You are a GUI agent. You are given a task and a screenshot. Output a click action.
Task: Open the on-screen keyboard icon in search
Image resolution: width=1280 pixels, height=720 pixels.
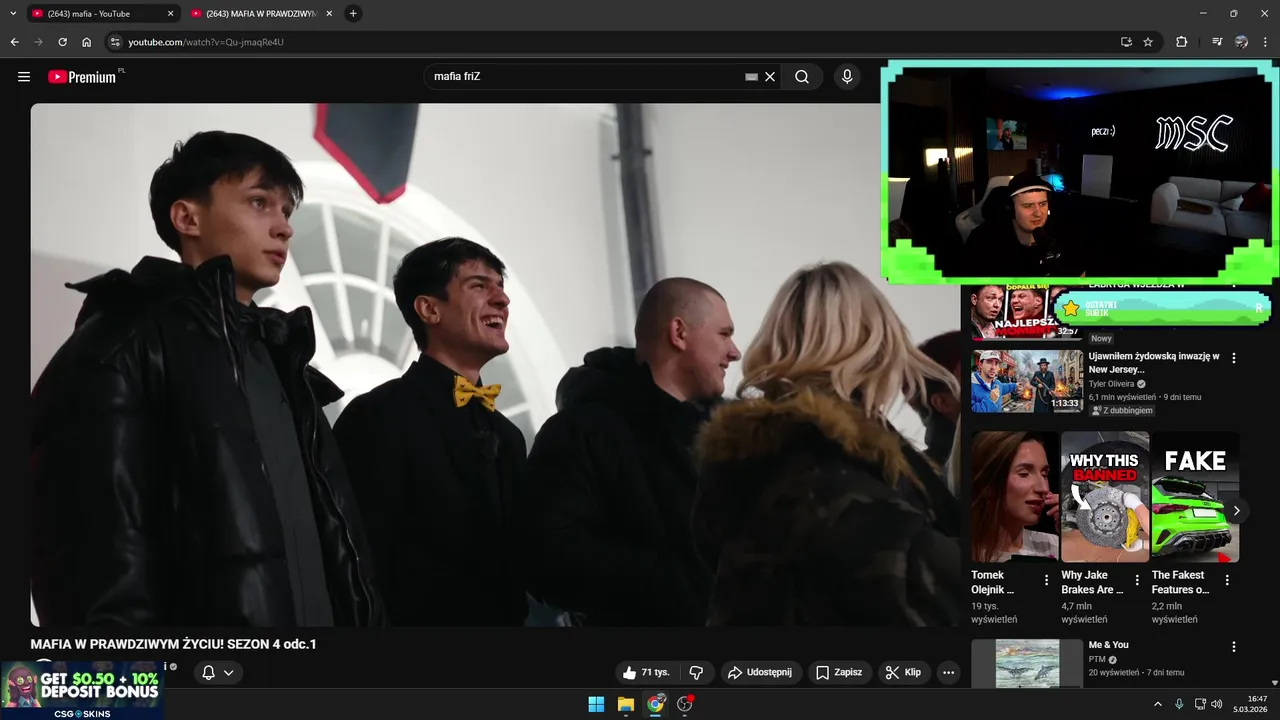pos(751,77)
